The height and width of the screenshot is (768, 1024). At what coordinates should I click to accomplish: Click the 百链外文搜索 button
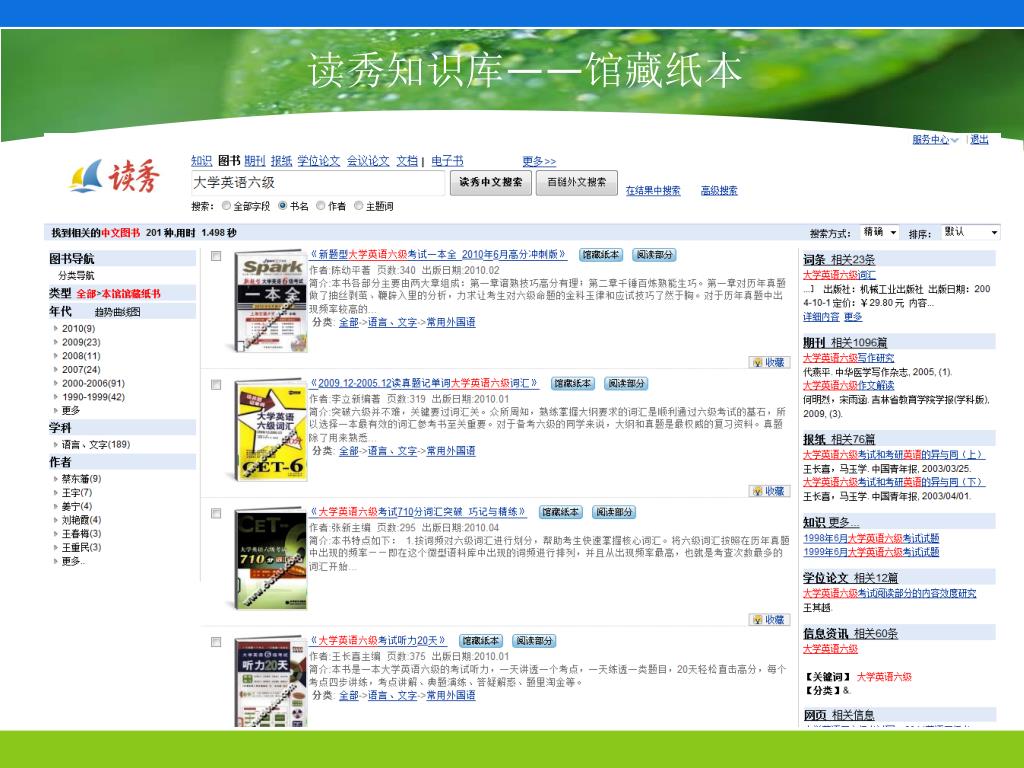[x=577, y=182]
